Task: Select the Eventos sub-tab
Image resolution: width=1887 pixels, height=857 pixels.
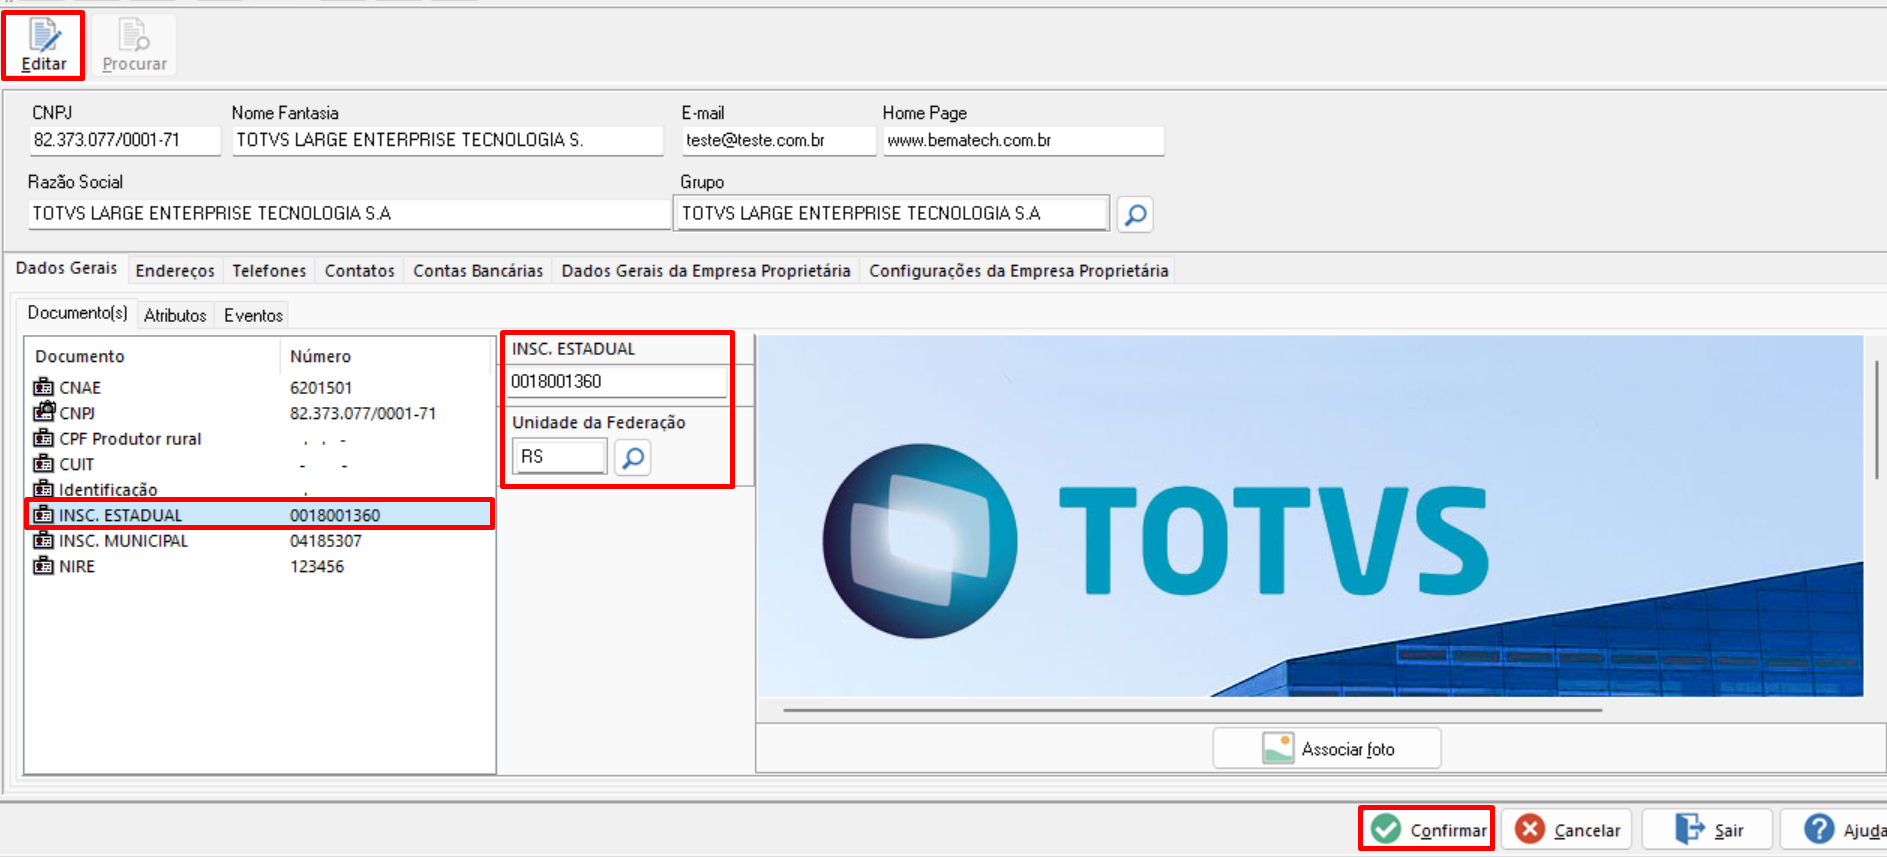Action: pyautogui.click(x=253, y=315)
